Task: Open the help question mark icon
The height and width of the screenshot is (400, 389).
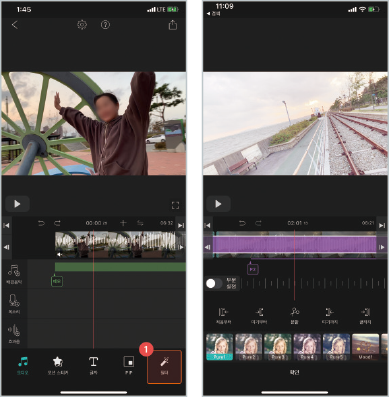Action: 105,25
